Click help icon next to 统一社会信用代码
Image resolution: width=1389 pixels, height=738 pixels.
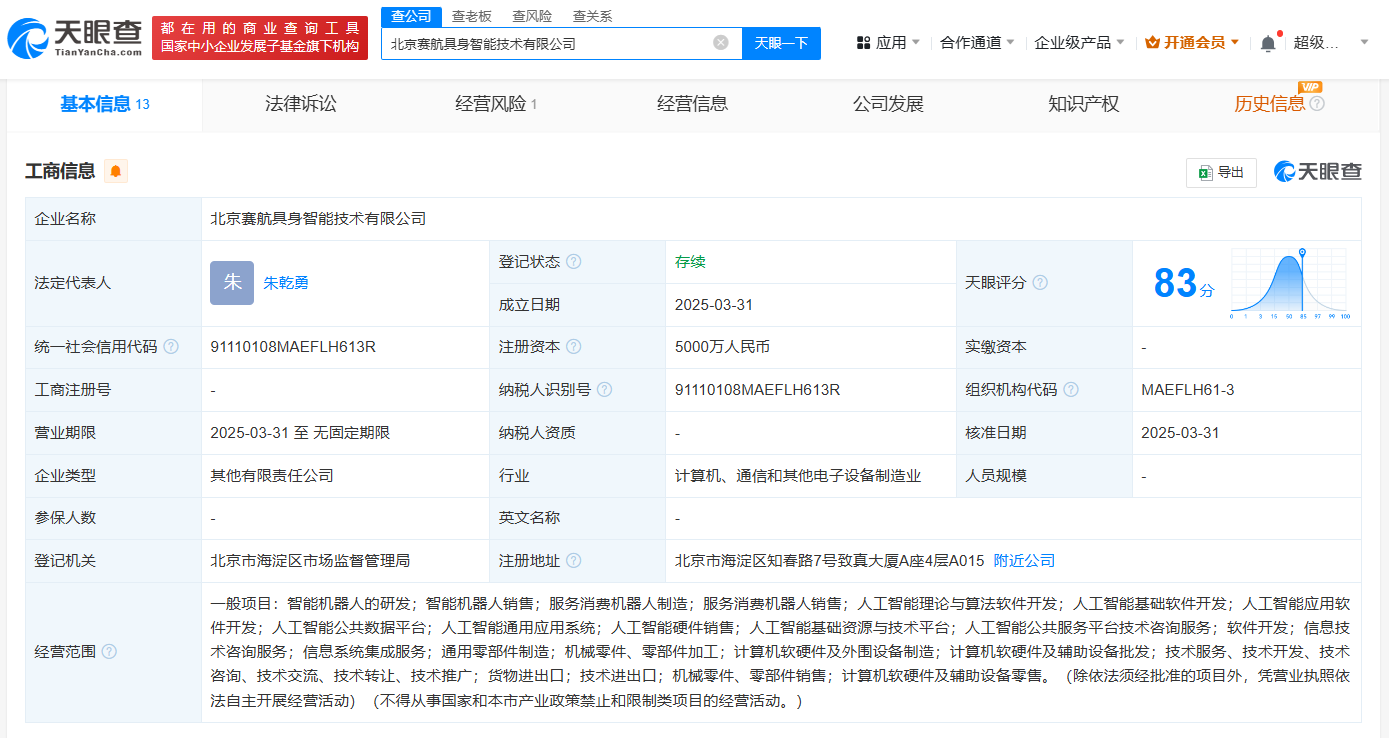tap(171, 347)
